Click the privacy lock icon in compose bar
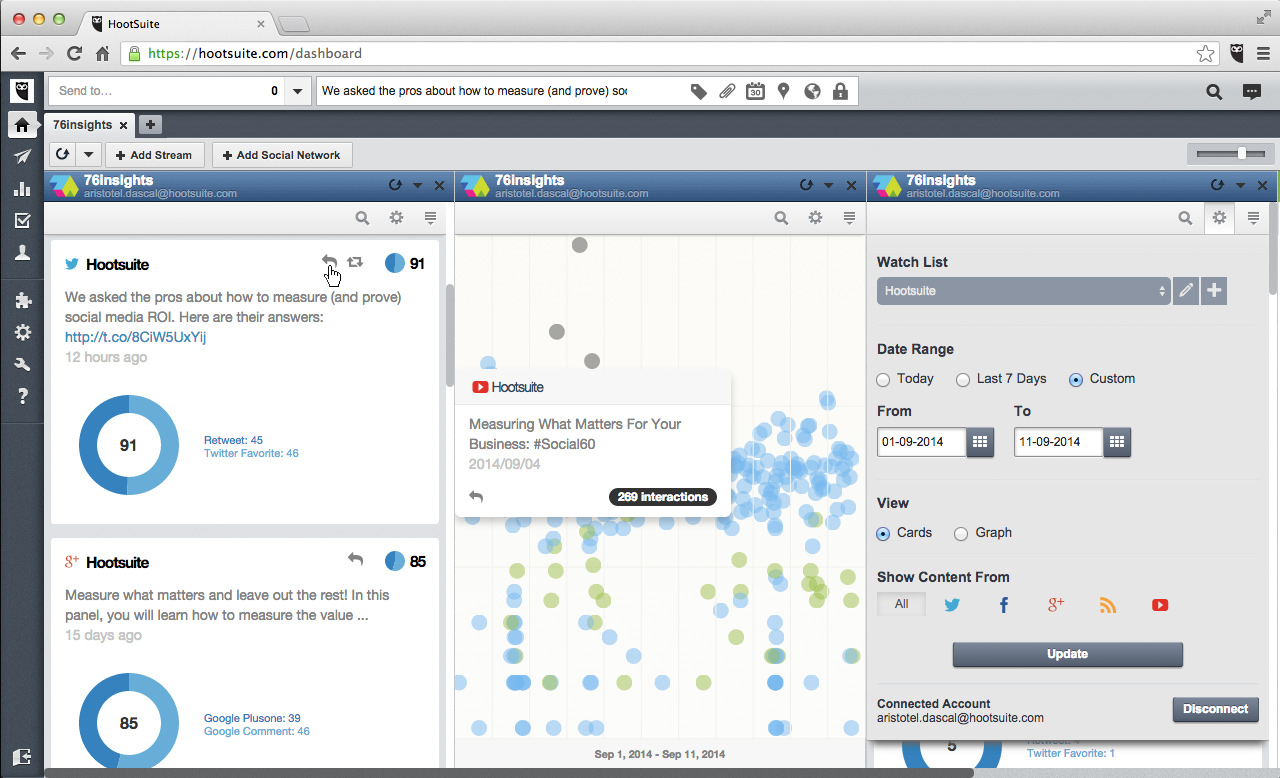Screen dimensions: 1280x778 click(840, 91)
